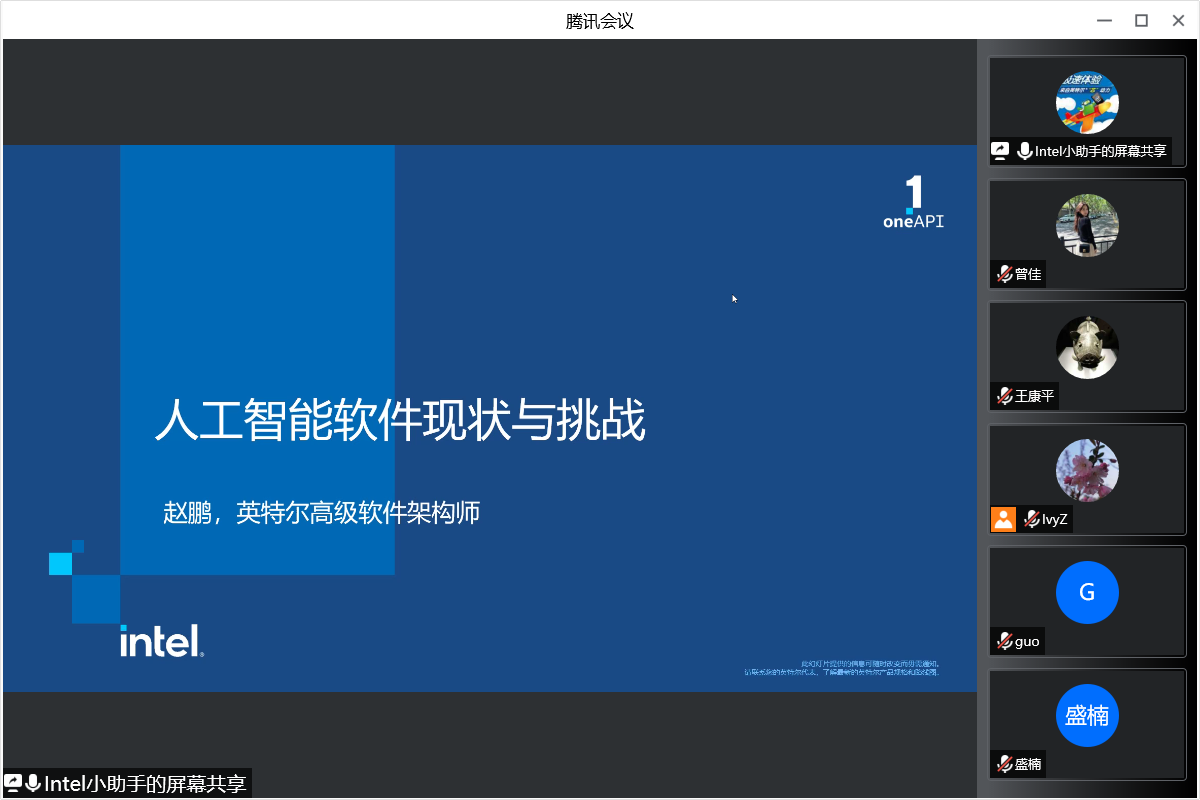Click the oneAPI logo on the slide
Viewport: 1200px width, 800px height.
tap(913, 204)
